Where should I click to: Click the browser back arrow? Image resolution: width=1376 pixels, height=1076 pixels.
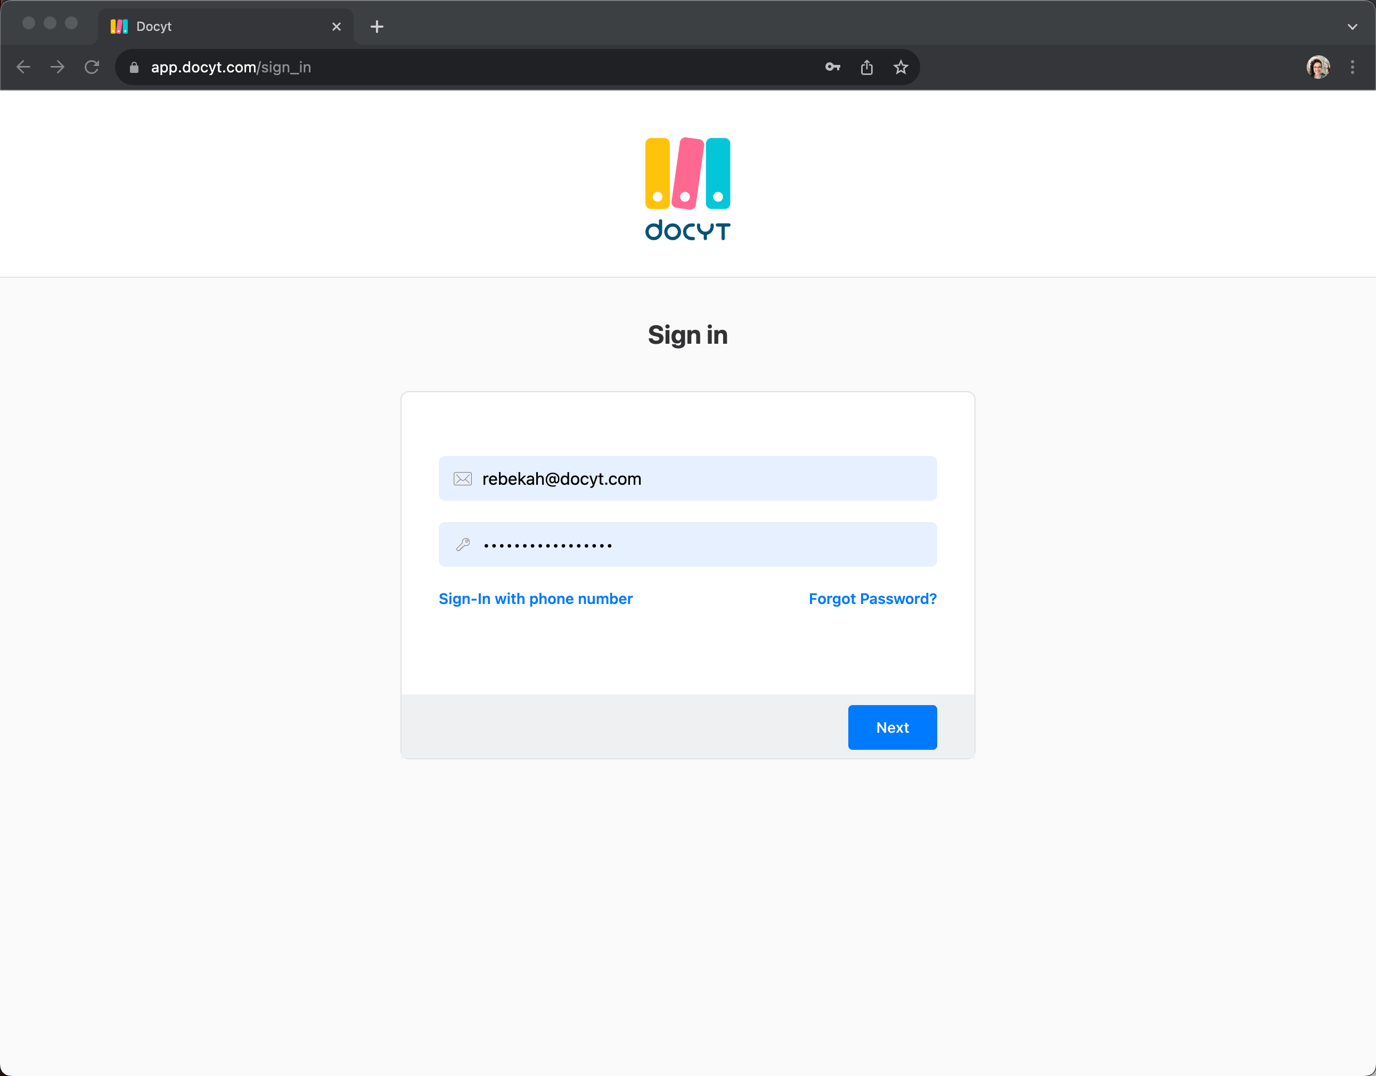point(24,67)
